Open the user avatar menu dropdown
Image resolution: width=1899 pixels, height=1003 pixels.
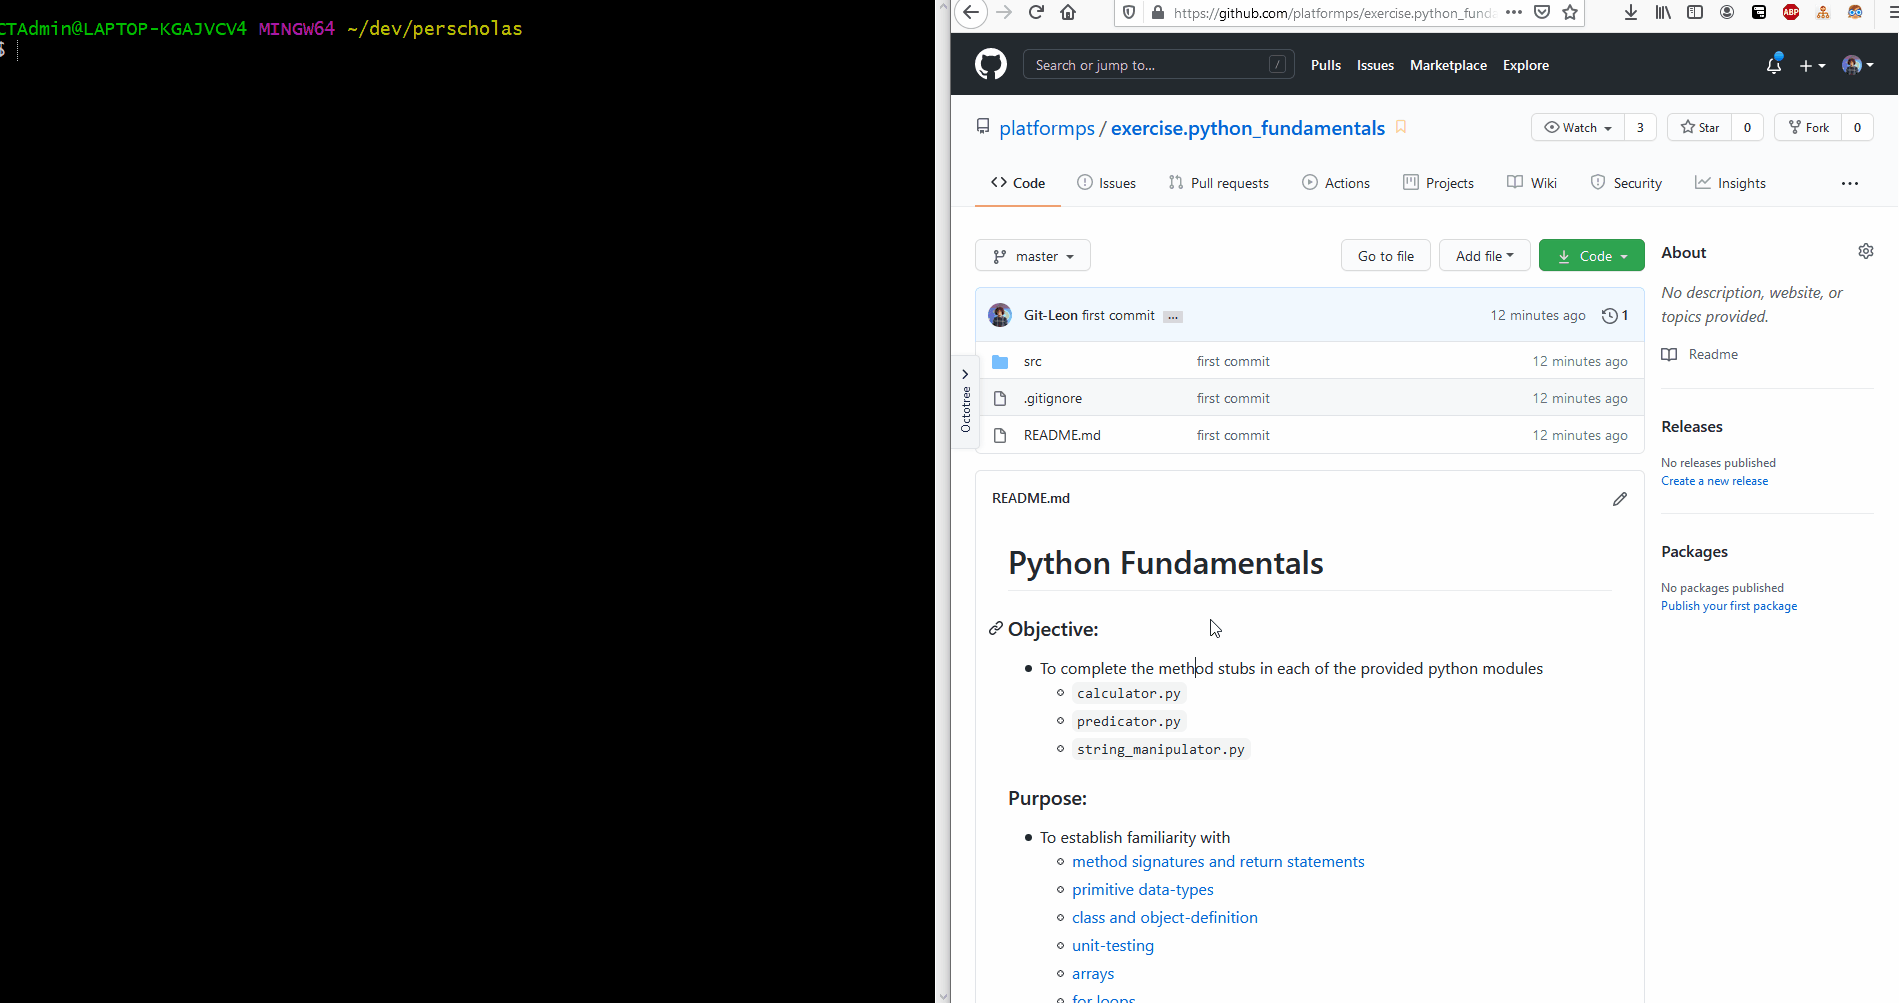(1857, 65)
